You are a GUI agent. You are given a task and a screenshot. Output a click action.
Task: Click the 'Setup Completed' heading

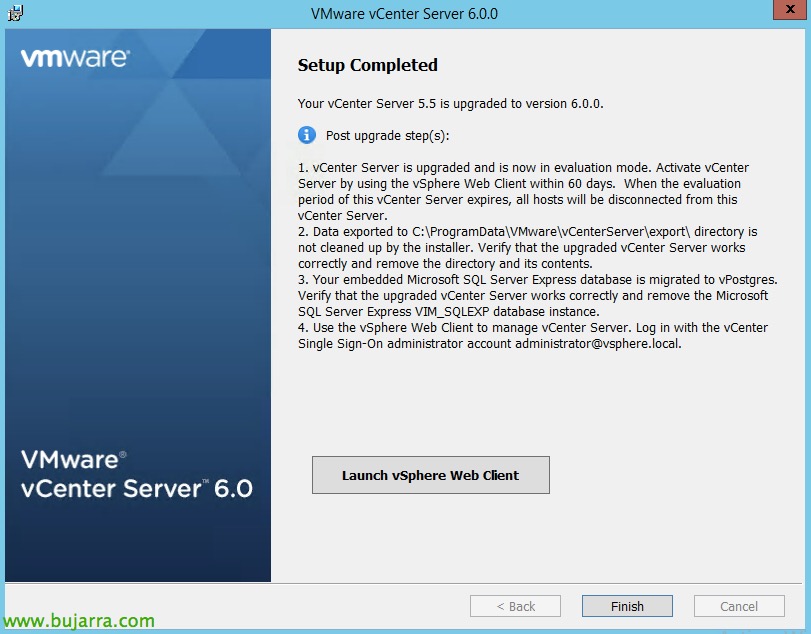(368, 65)
